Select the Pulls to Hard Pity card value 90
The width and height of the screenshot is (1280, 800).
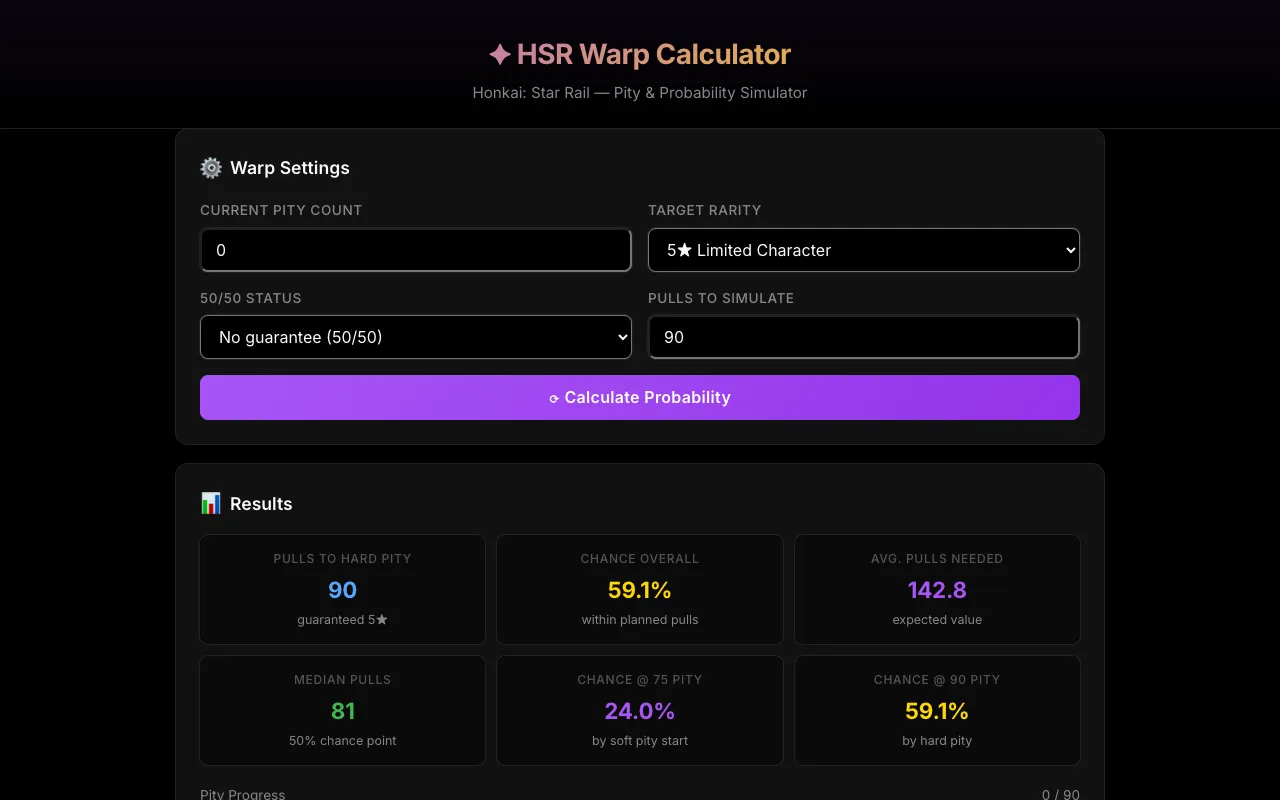[342, 590]
